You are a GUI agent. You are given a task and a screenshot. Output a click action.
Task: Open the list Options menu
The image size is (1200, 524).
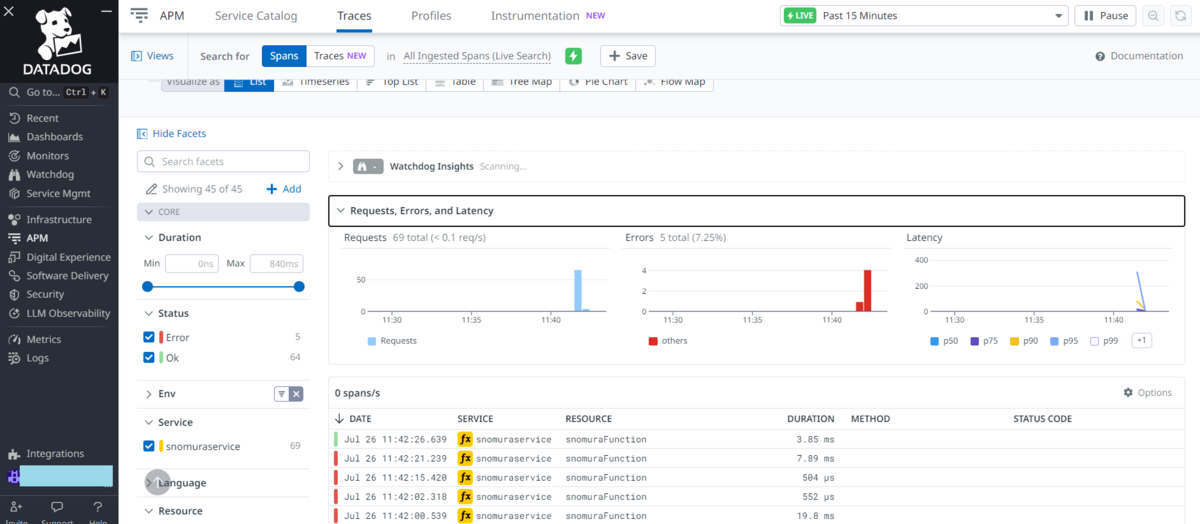click(1147, 393)
